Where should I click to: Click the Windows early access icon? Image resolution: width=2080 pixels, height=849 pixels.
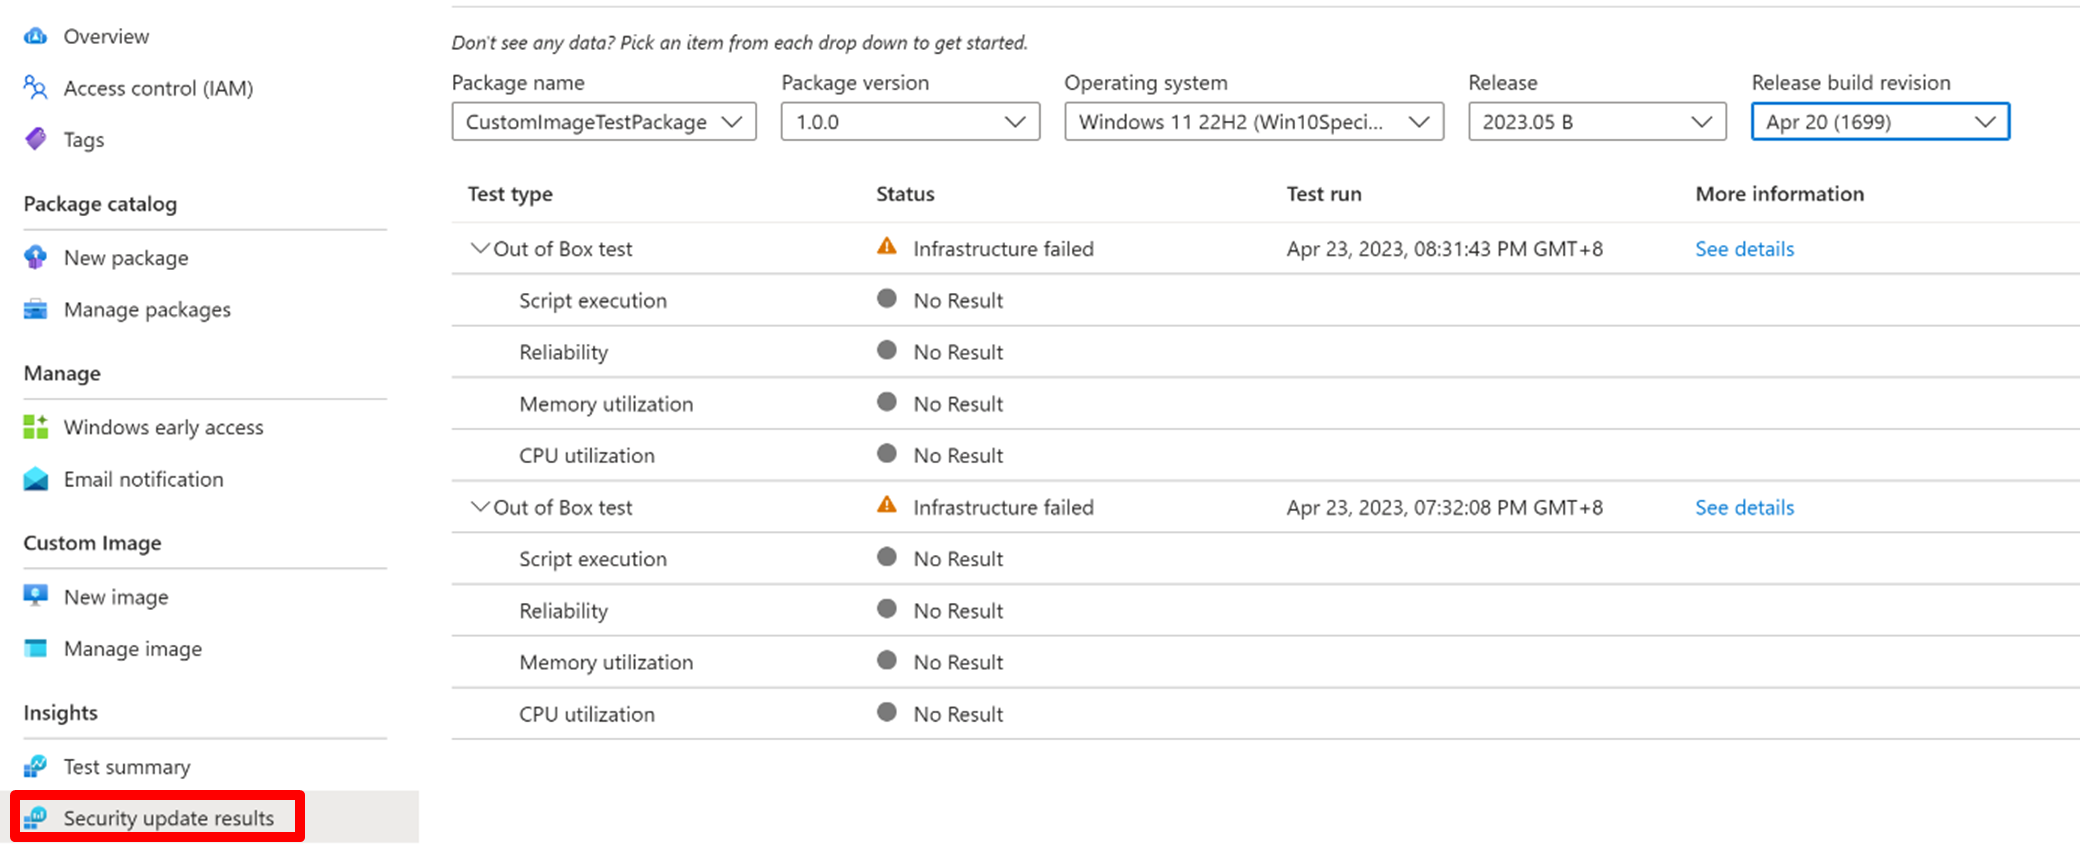pos(36,427)
